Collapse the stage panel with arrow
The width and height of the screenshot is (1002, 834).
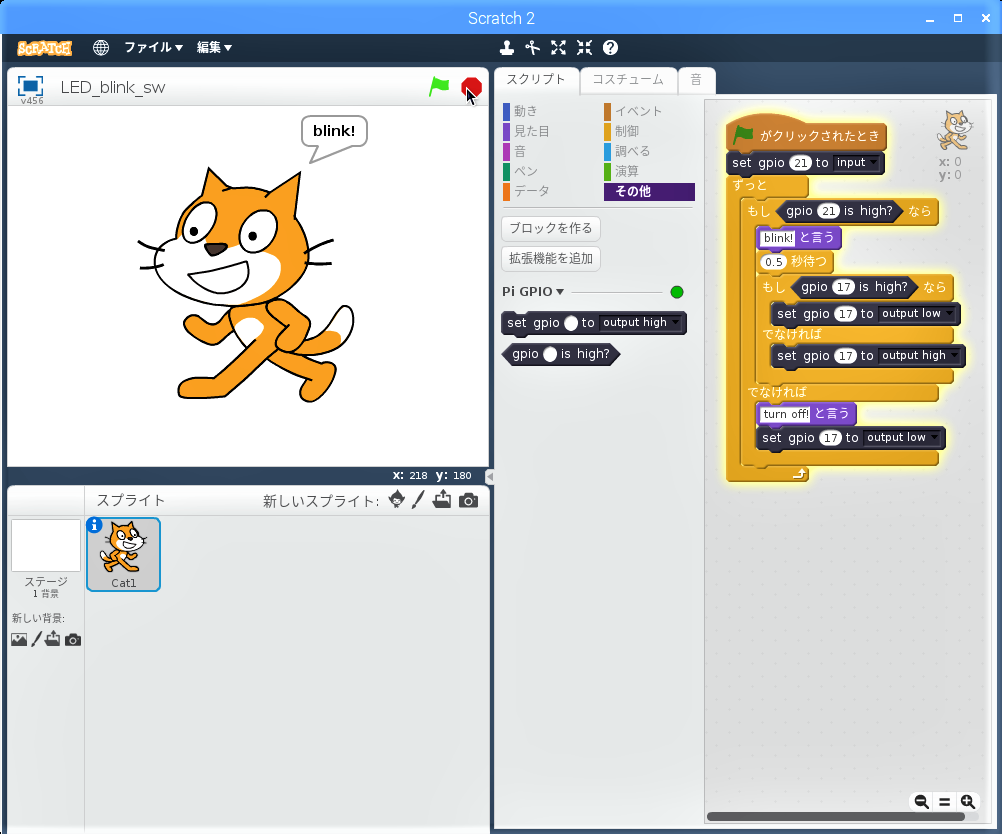489,476
